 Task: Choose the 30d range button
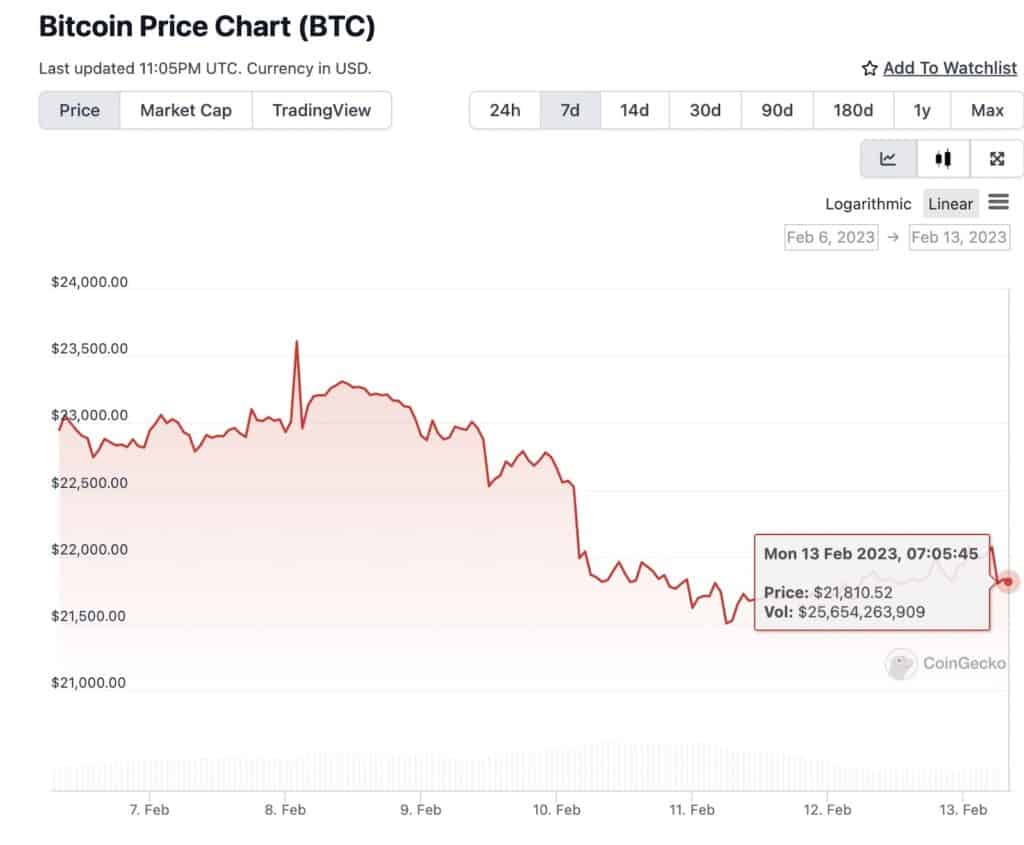tap(705, 110)
